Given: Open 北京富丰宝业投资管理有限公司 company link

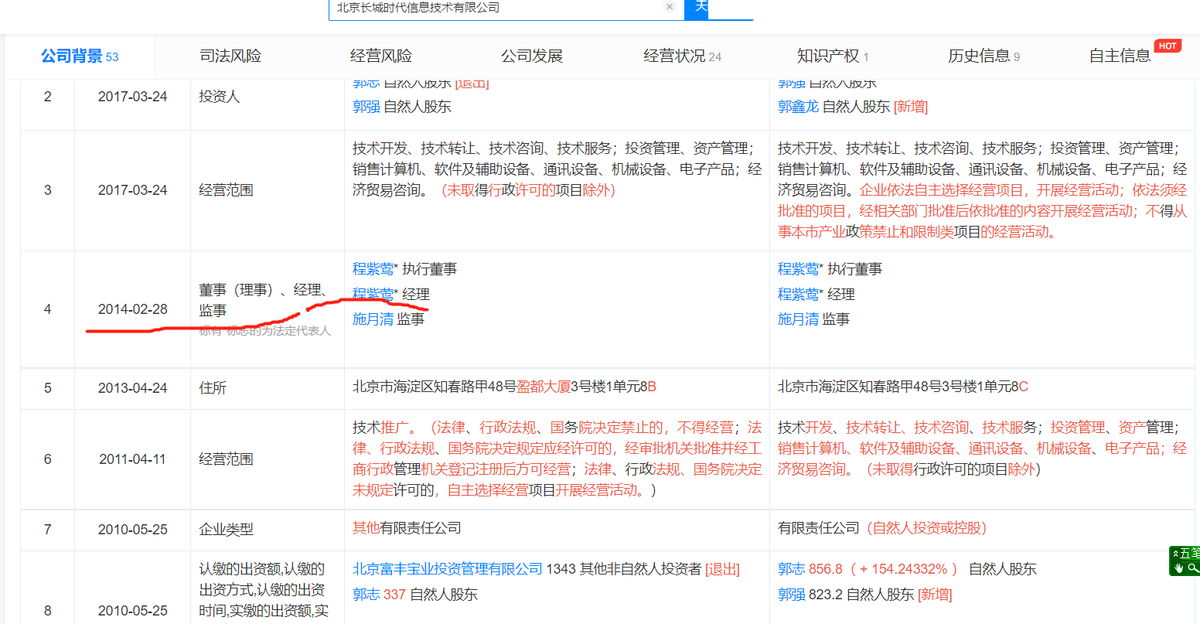Looking at the screenshot, I should pyautogui.click(x=447, y=568).
